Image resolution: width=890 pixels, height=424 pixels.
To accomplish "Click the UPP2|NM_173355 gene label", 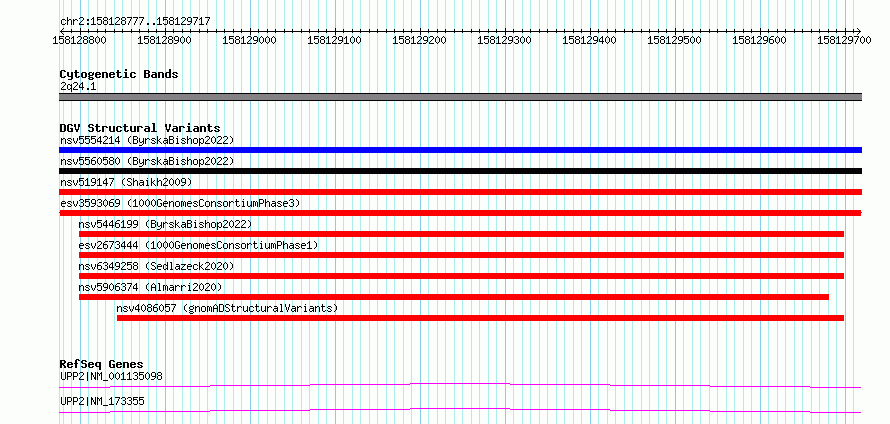I will [102, 401].
